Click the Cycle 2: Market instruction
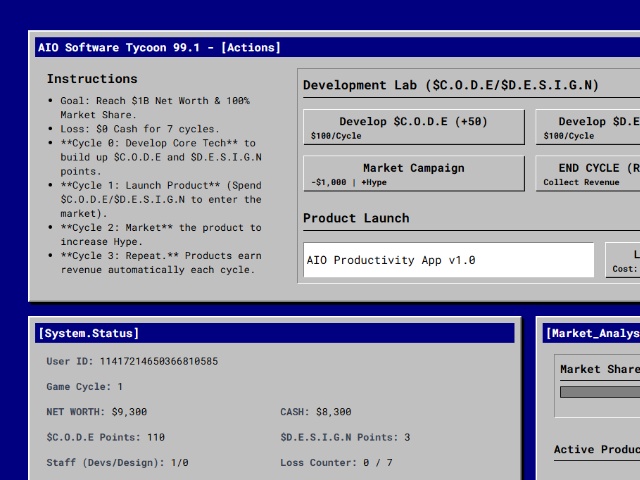Image resolution: width=640 pixels, height=480 pixels. pos(161,235)
